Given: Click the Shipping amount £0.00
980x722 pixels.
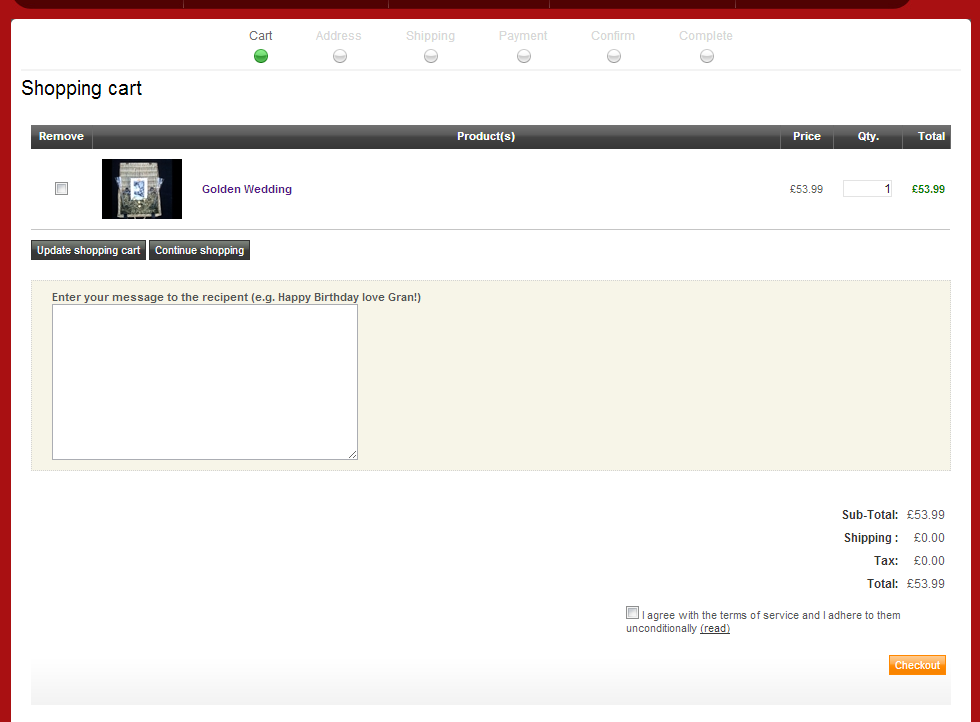Looking at the screenshot, I should pos(929,538).
